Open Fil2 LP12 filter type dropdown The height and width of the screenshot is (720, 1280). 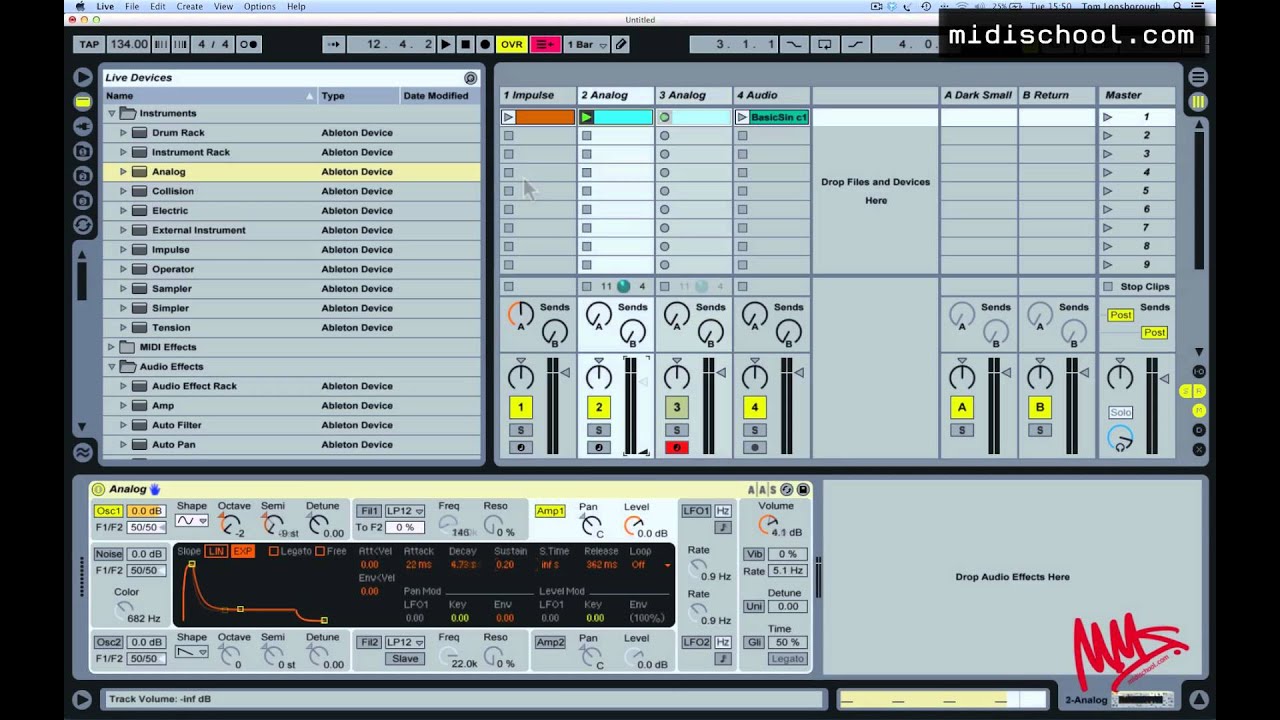pyautogui.click(x=405, y=642)
